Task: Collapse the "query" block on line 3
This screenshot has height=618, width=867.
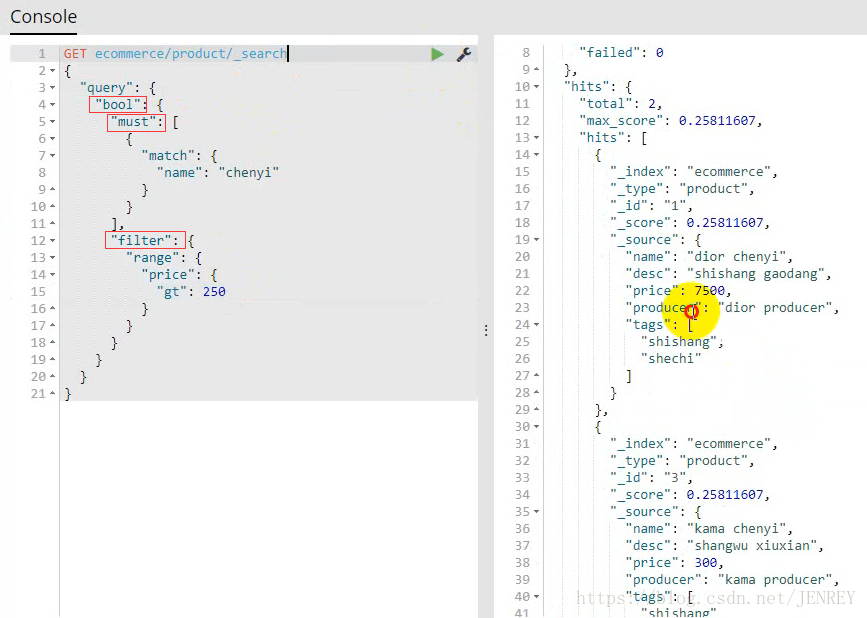Action: (x=53, y=88)
